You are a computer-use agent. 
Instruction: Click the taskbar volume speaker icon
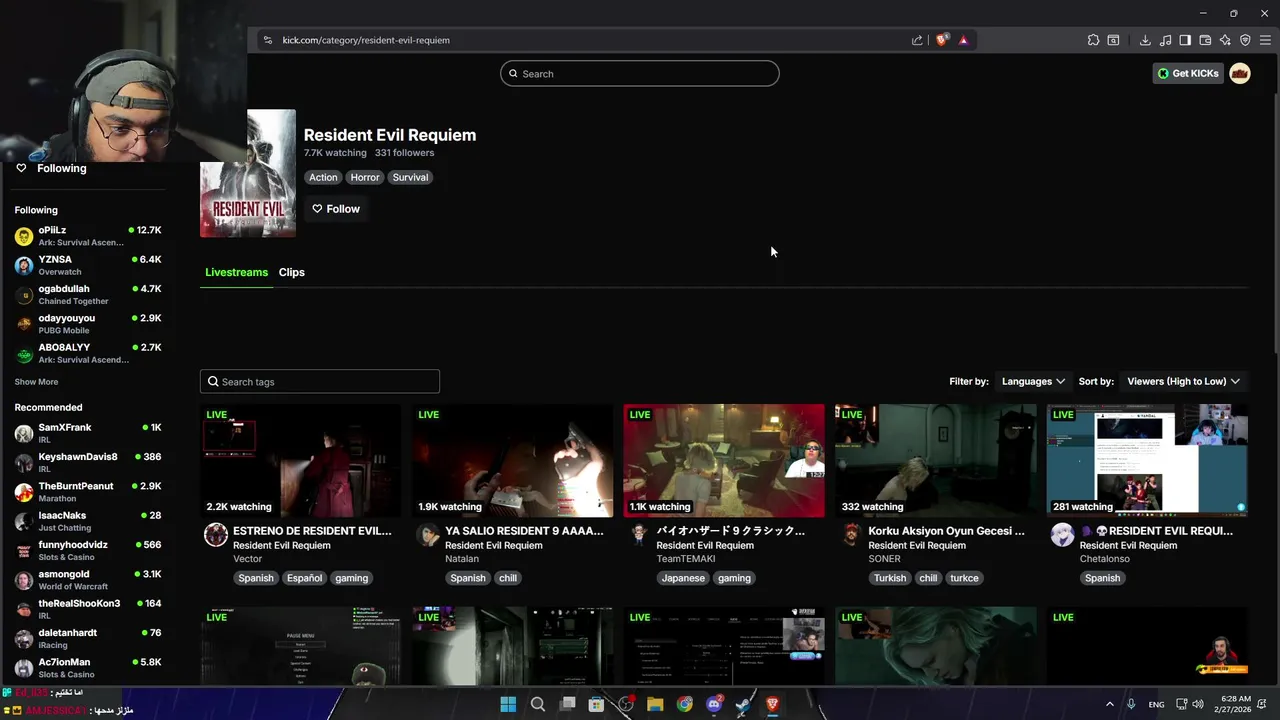tap(1198, 704)
